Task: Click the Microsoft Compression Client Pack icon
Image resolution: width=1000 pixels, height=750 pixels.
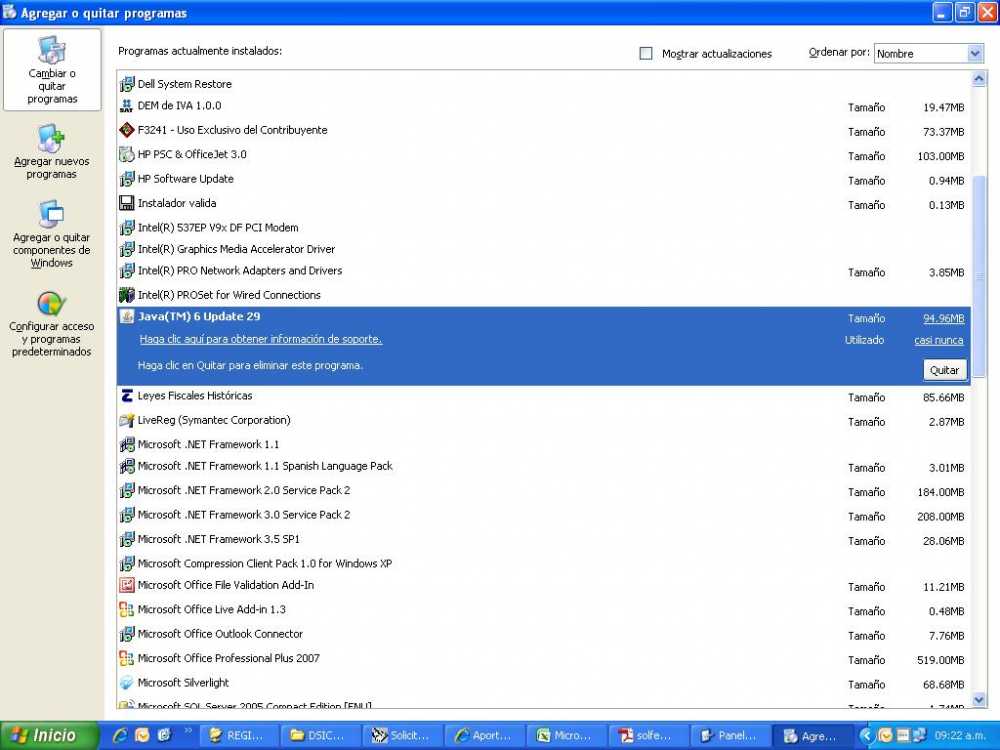Action: pos(127,564)
